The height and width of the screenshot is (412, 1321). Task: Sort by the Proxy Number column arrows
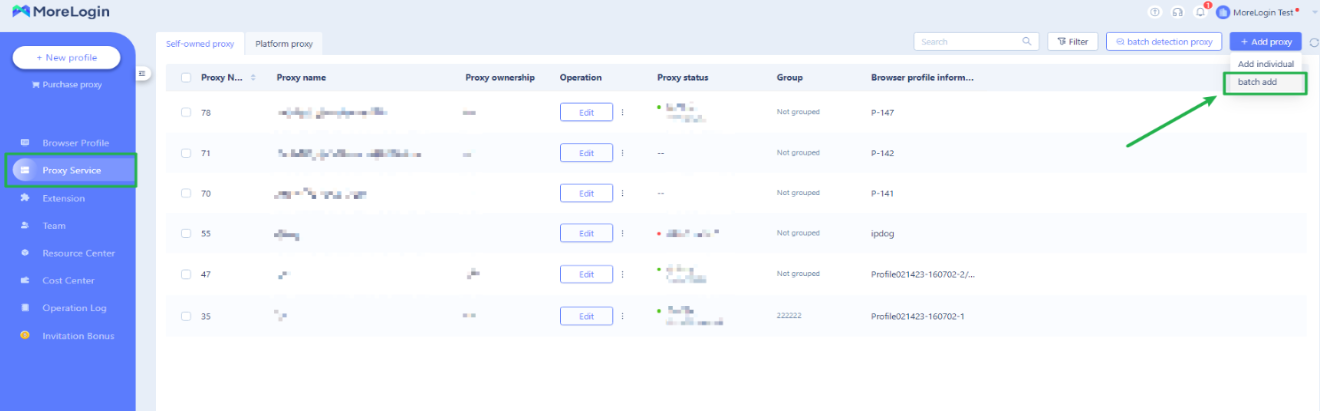(253, 78)
